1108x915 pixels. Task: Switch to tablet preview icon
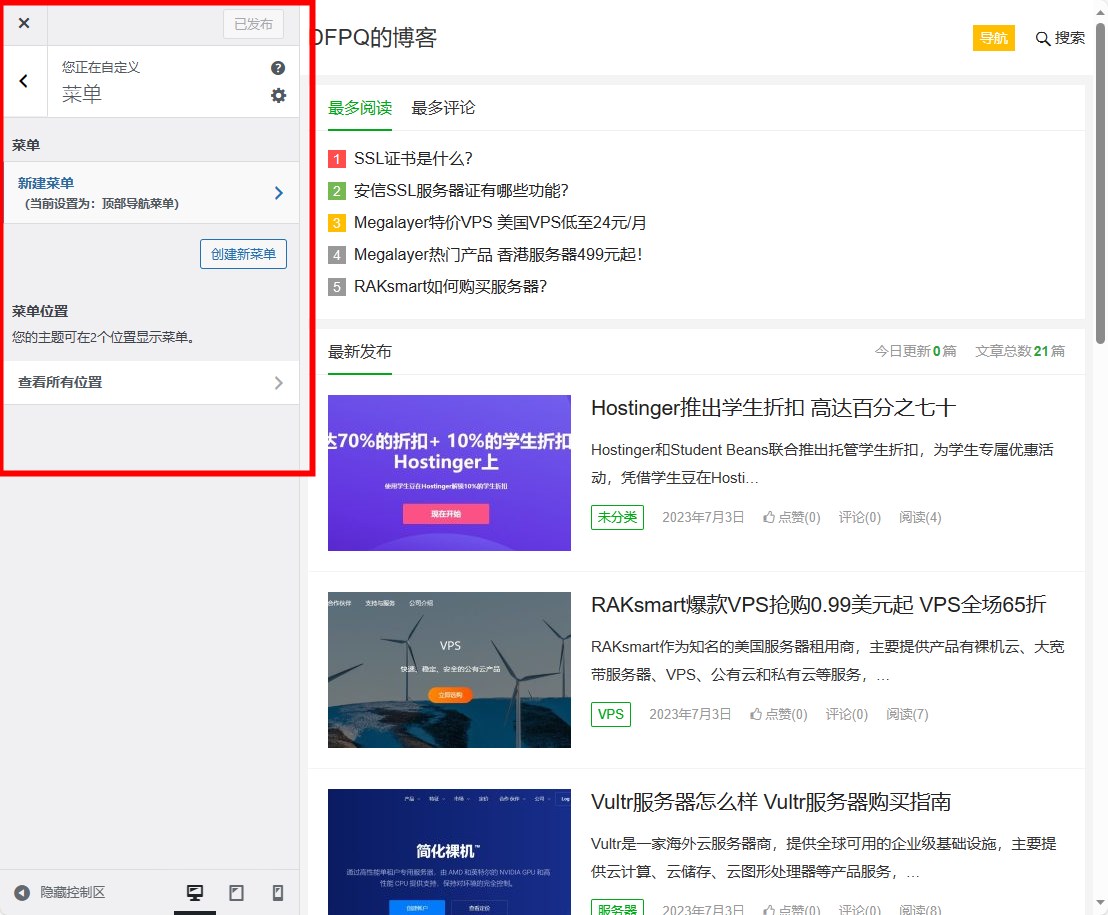coord(237,892)
